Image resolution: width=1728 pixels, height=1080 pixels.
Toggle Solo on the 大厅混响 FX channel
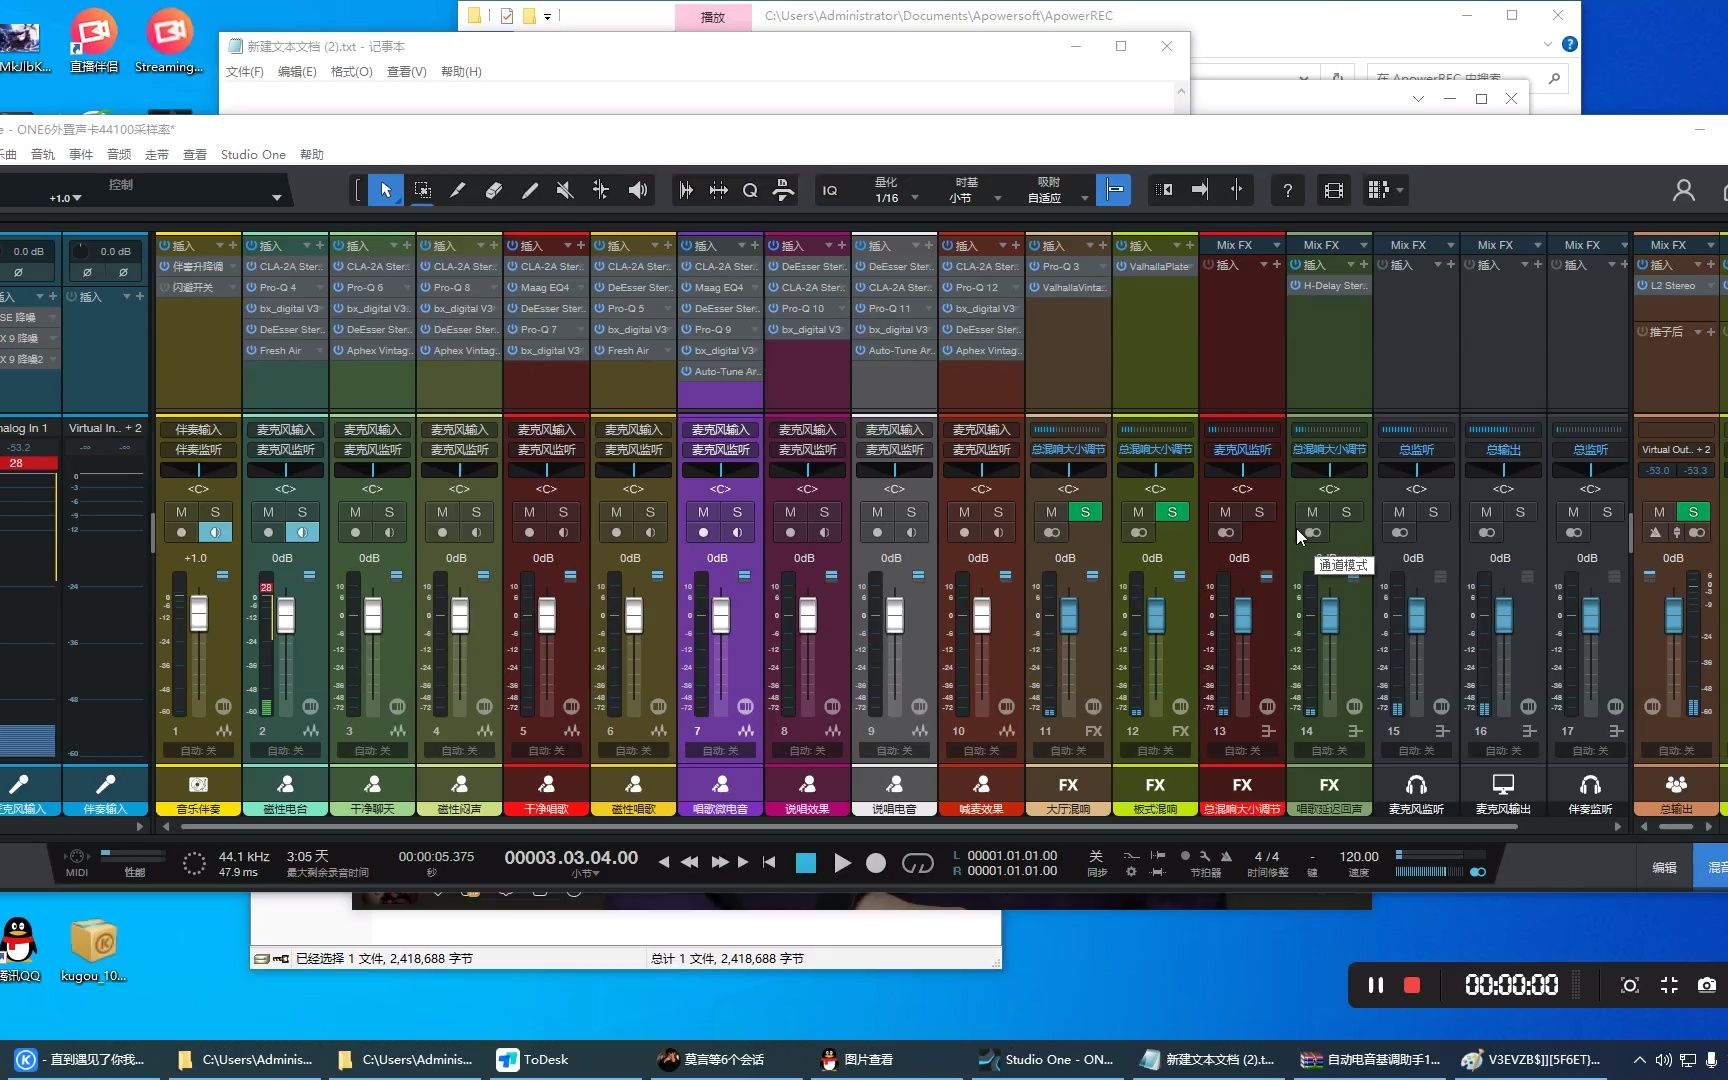(x=1084, y=511)
